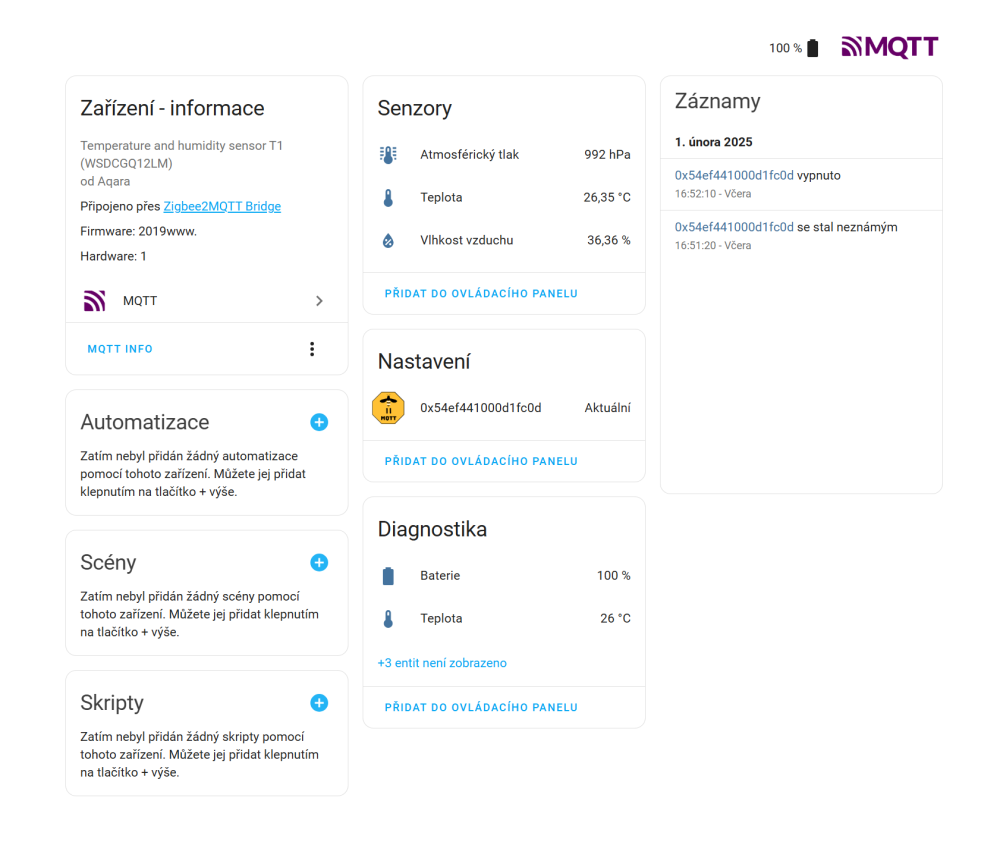
Task: Expand the MQTT integration chevron
Action: [x=319, y=301]
